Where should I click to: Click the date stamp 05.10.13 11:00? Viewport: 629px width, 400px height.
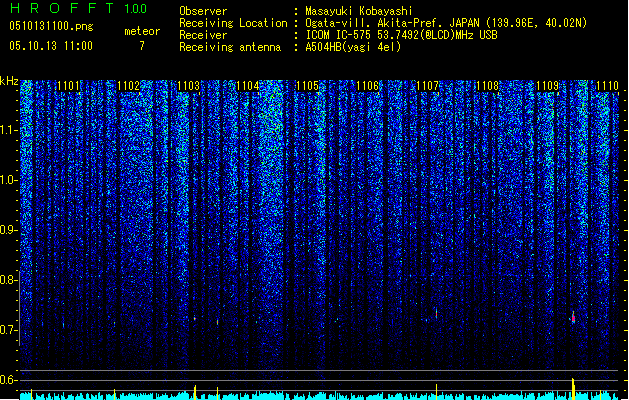coord(51,46)
